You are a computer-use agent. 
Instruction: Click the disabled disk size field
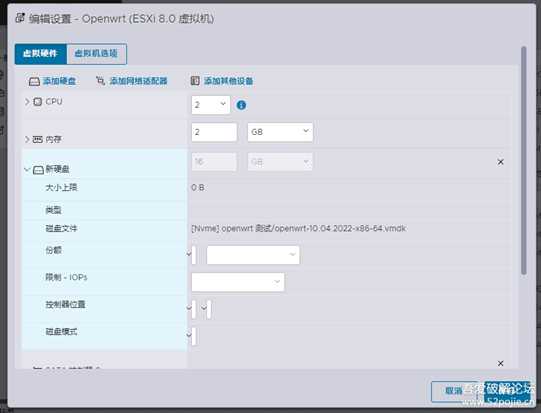tap(214, 162)
